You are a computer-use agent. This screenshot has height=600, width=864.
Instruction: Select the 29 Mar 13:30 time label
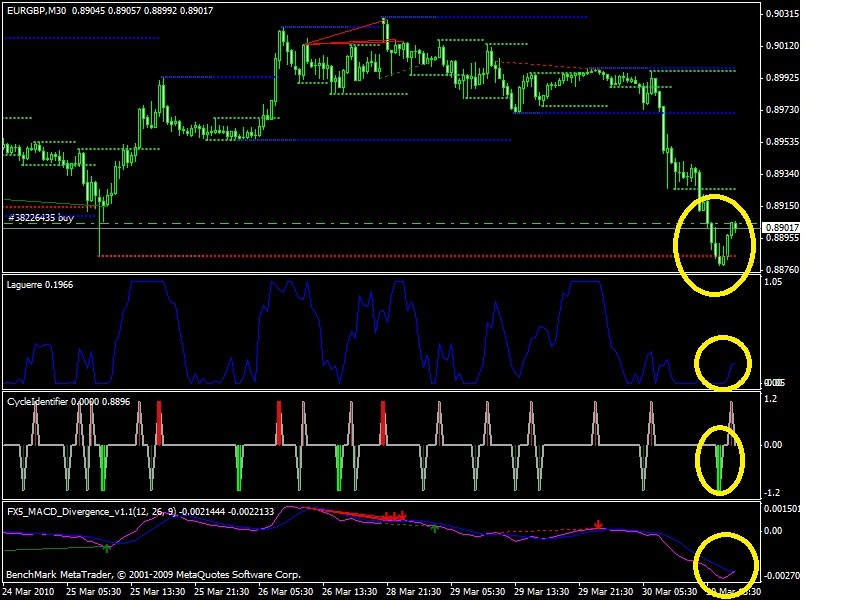pyautogui.click(x=541, y=591)
